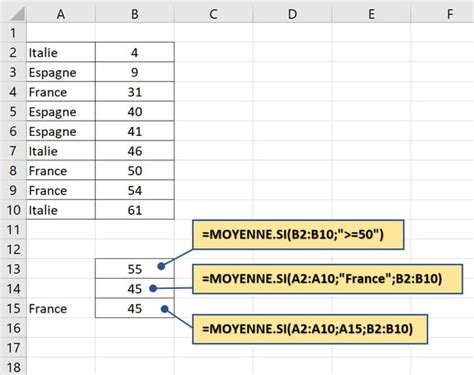The width and height of the screenshot is (474, 375).
Task: Click cell B15 showing 45
Action: (x=135, y=308)
